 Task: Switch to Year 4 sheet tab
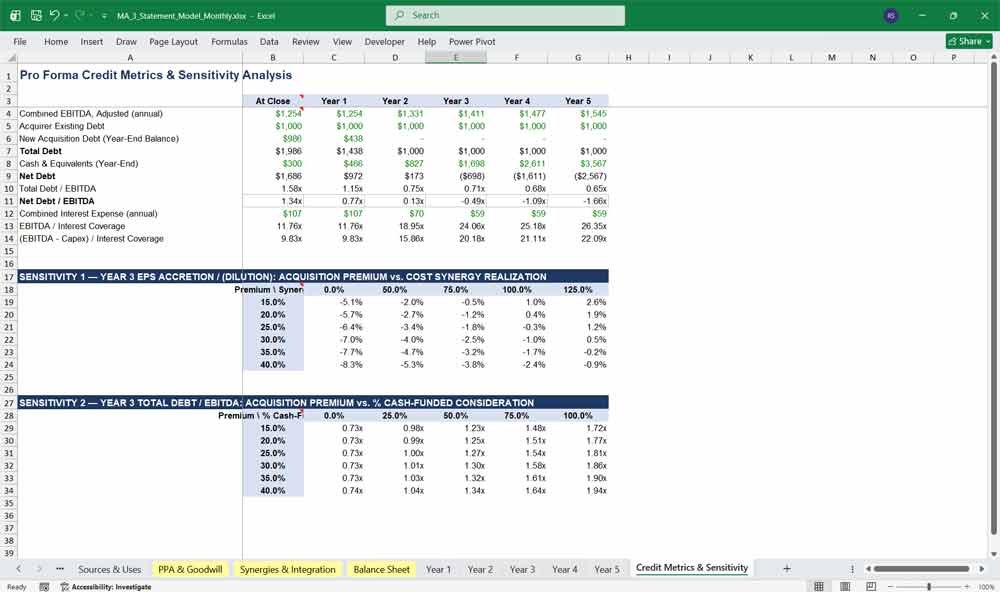(564, 569)
